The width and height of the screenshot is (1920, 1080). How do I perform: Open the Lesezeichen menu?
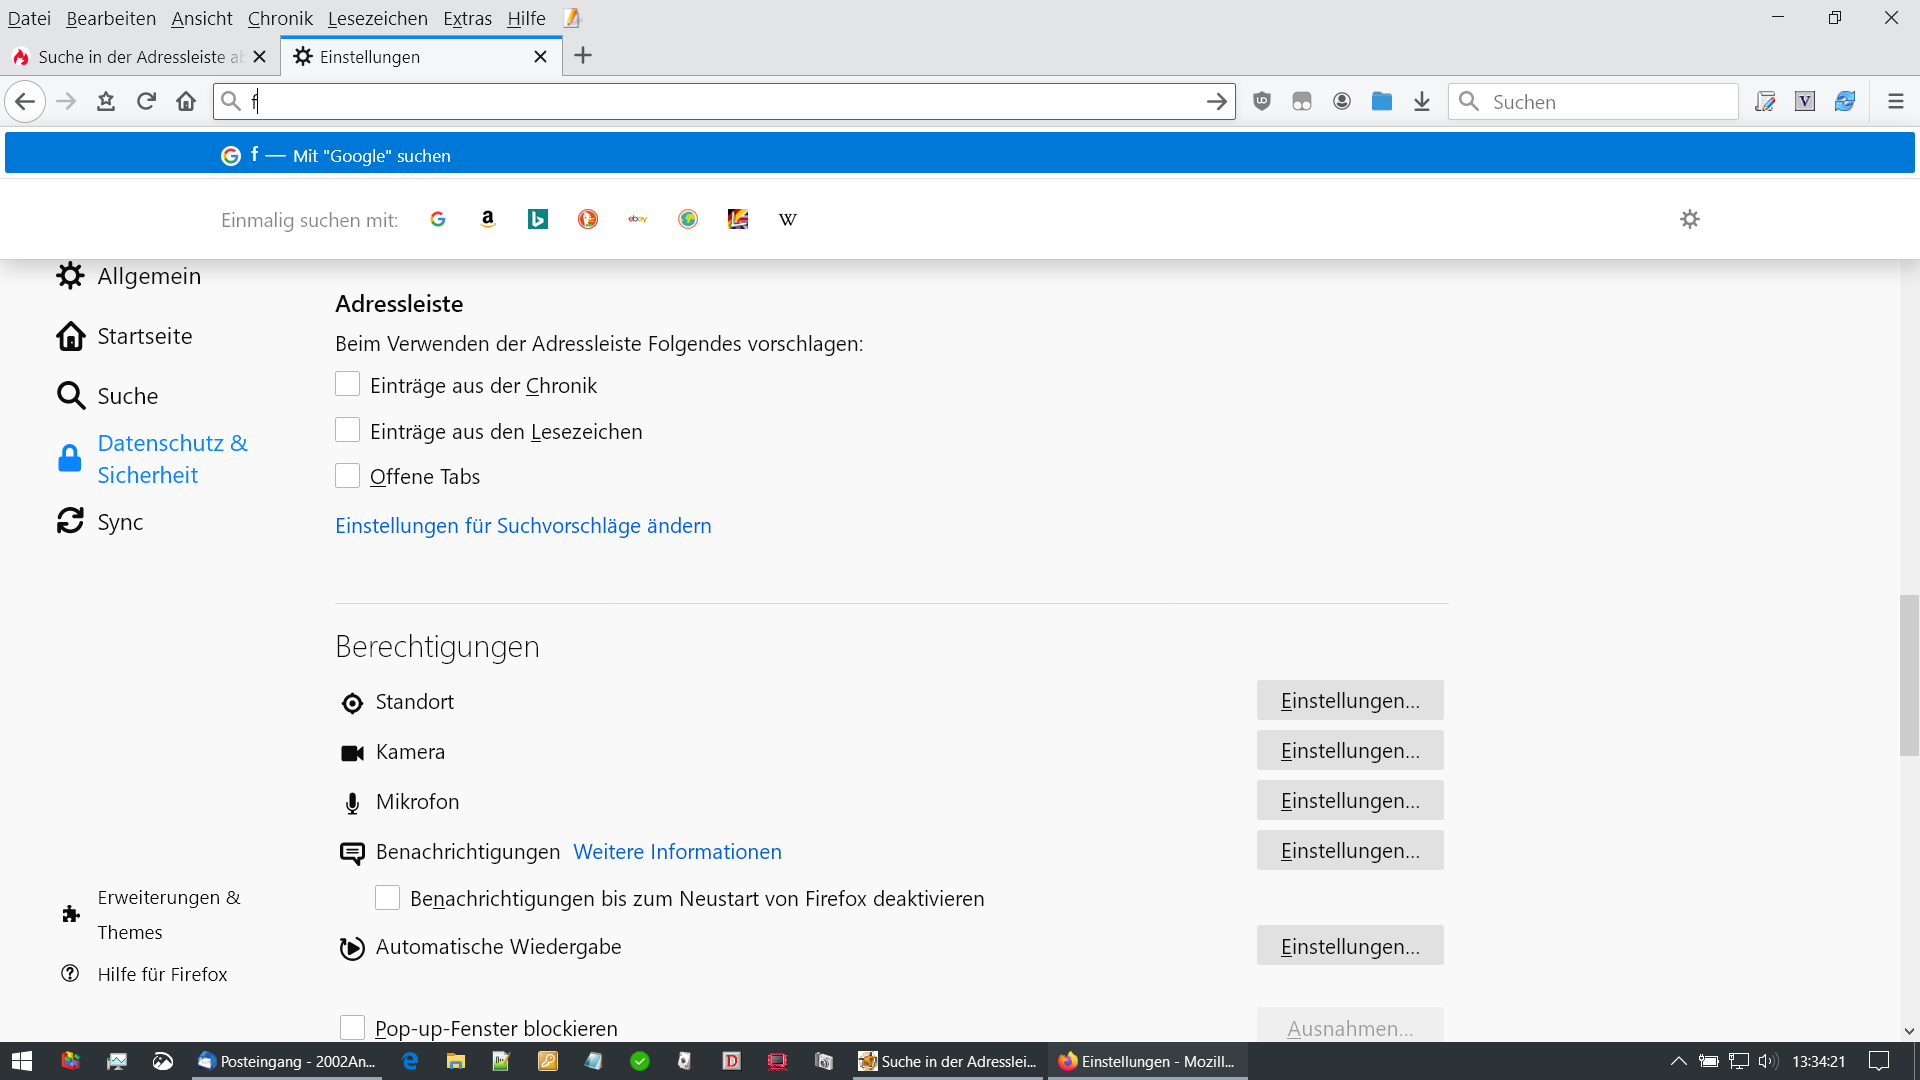(377, 18)
